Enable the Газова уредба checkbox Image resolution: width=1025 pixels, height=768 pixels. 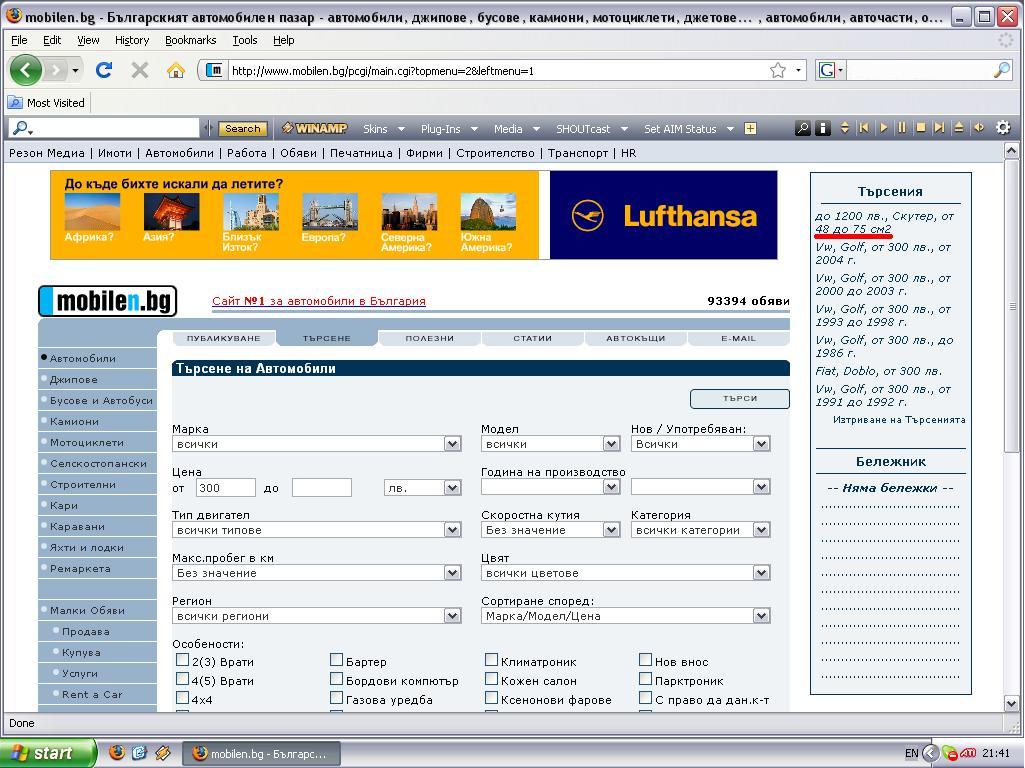click(337, 697)
